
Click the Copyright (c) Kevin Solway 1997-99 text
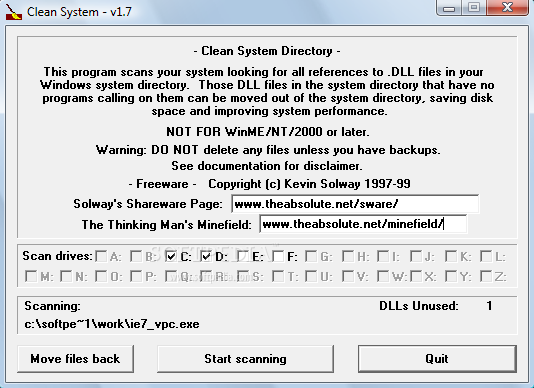point(309,184)
